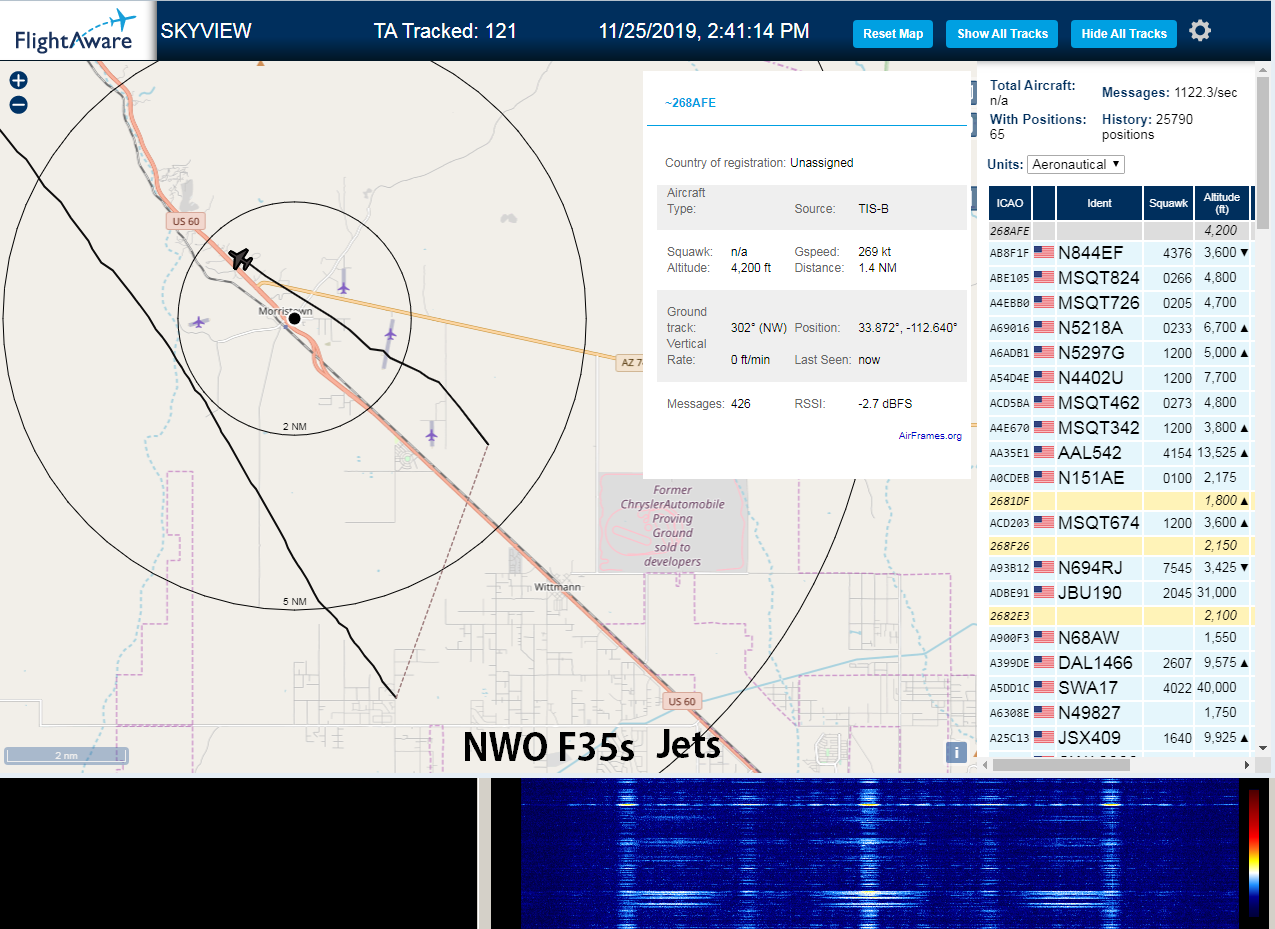Click the US flag in N5297G row
The width and height of the screenshot is (1275, 929).
coord(1044,353)
